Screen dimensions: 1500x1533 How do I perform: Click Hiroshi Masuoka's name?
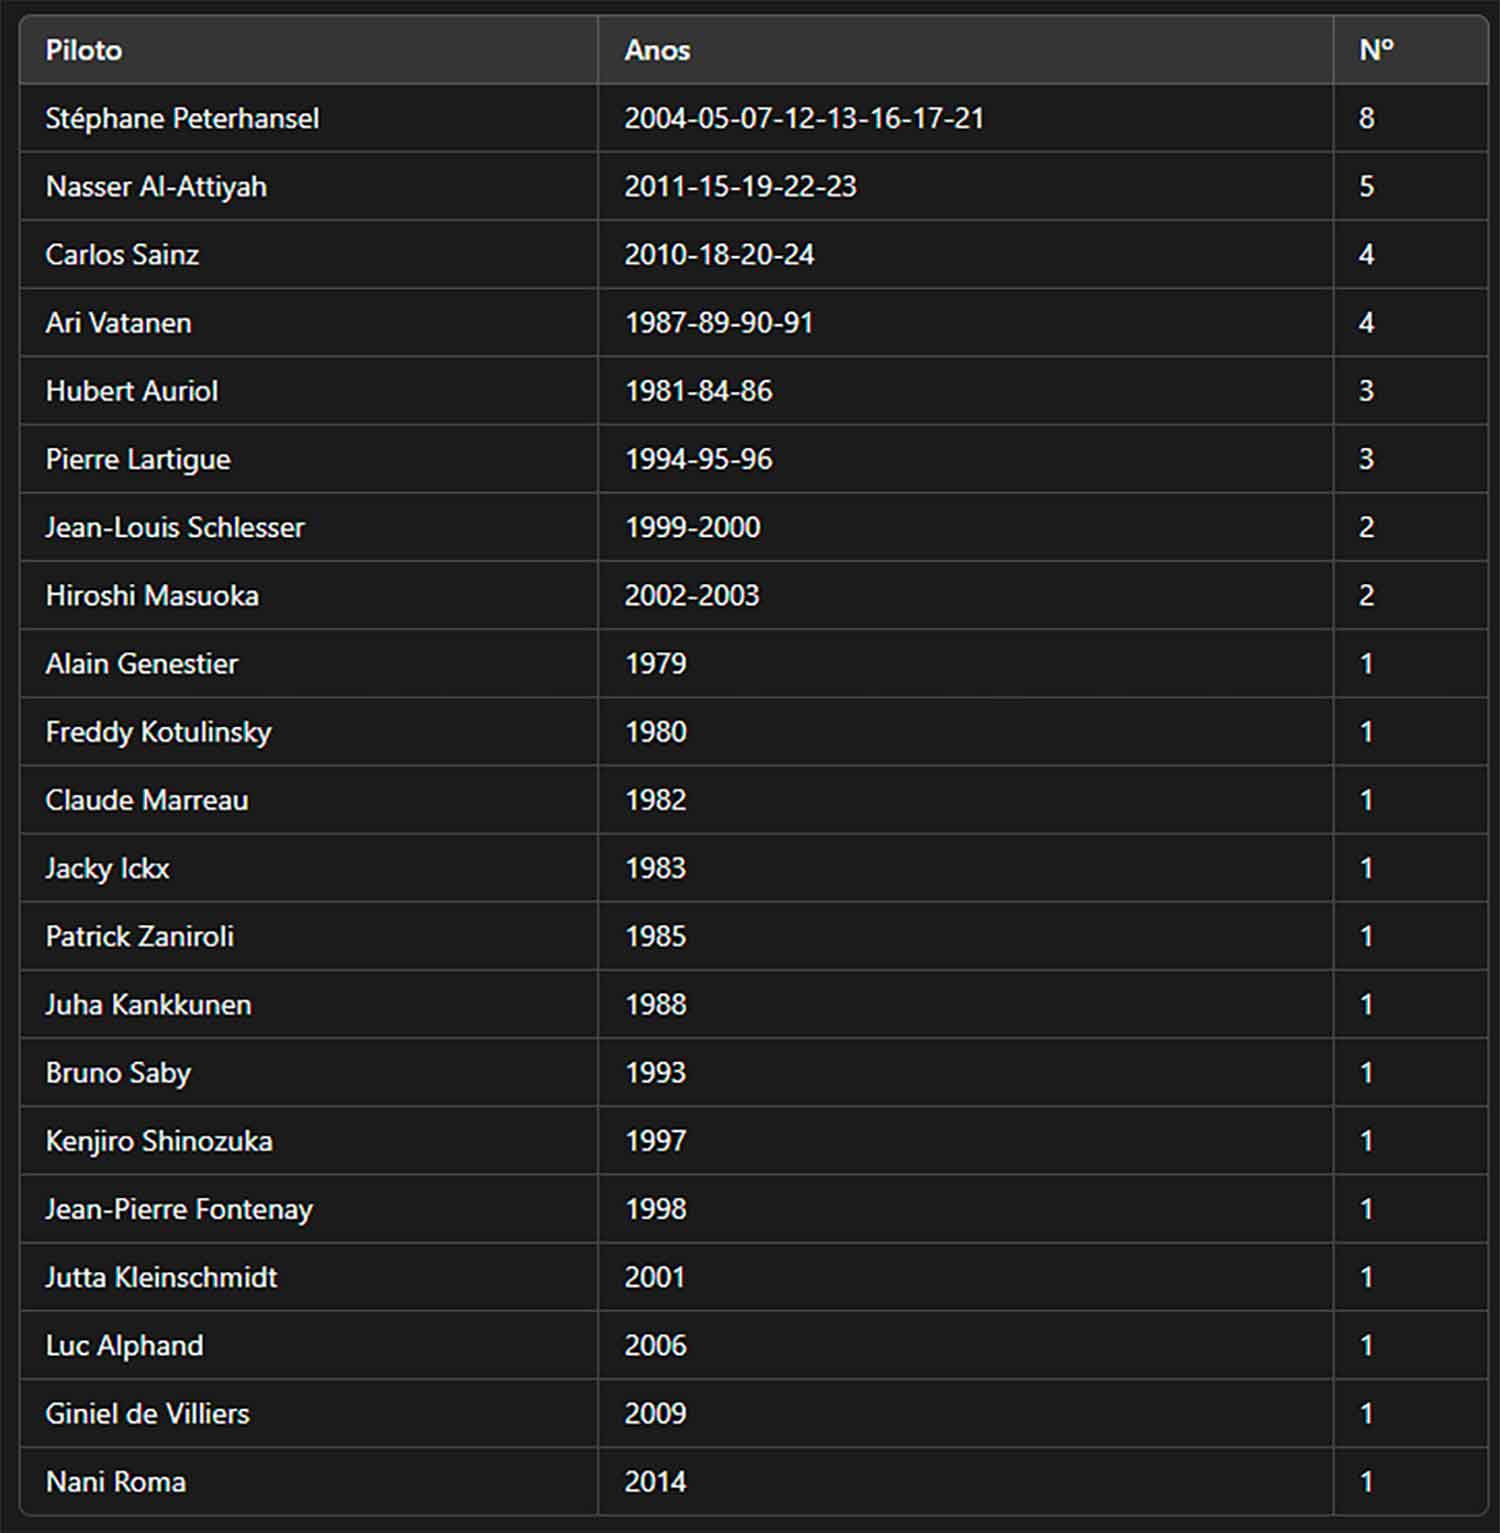(x=152, y=596)
